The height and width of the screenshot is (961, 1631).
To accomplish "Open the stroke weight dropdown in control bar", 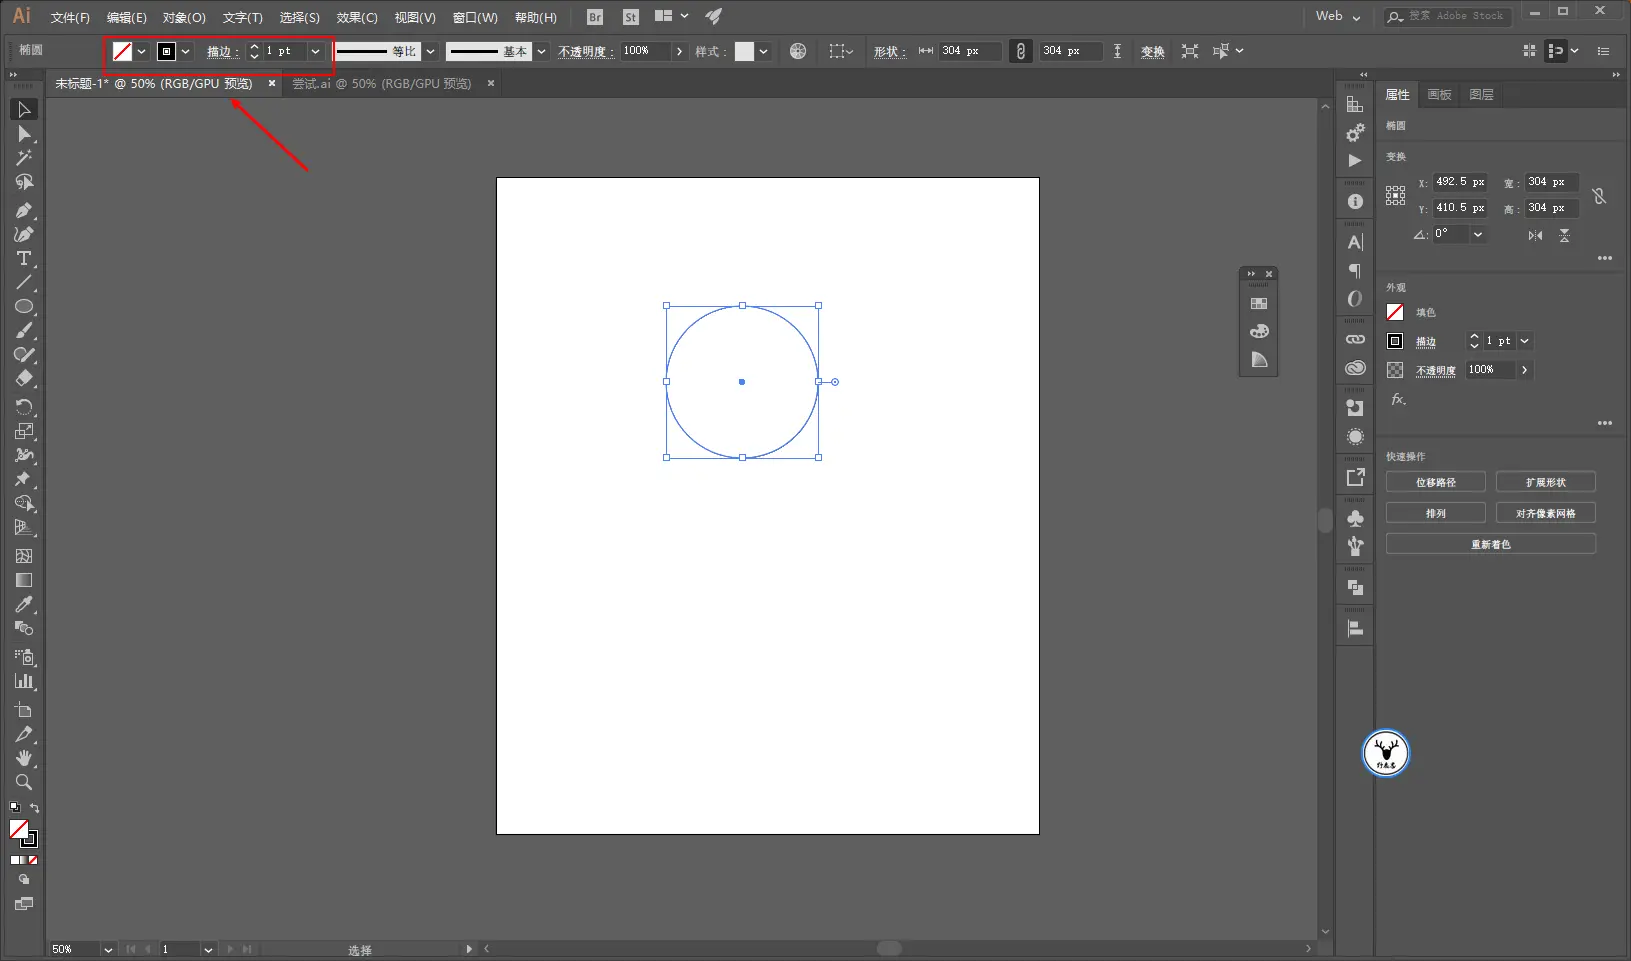I will [x=316, y=51].
